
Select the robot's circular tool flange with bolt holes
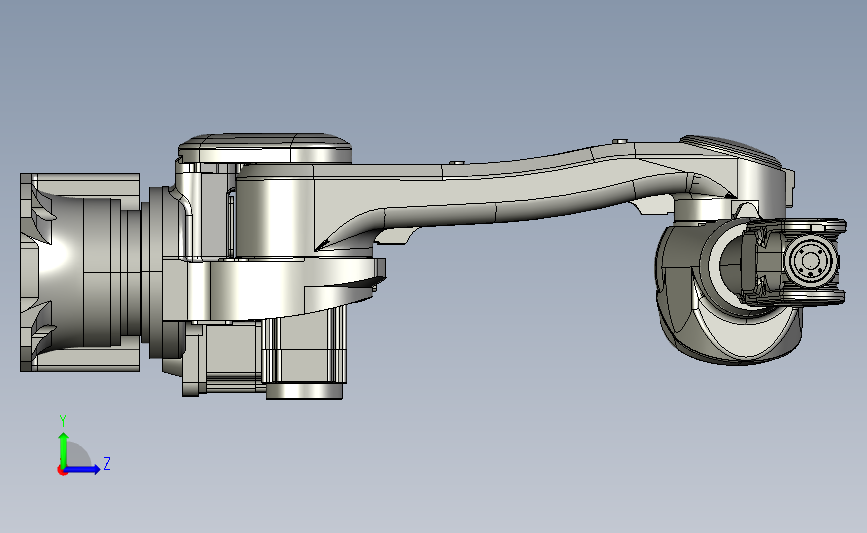point(810,261)
